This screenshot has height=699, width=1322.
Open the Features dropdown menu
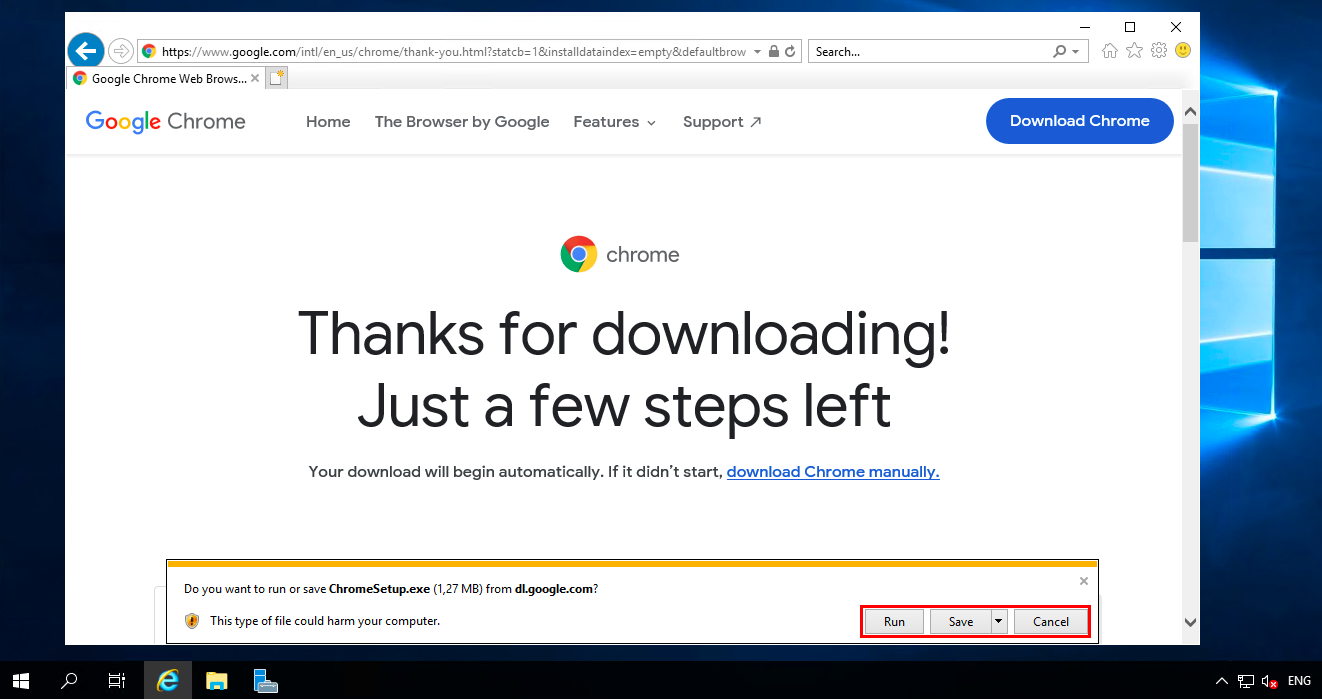point(615,122)
